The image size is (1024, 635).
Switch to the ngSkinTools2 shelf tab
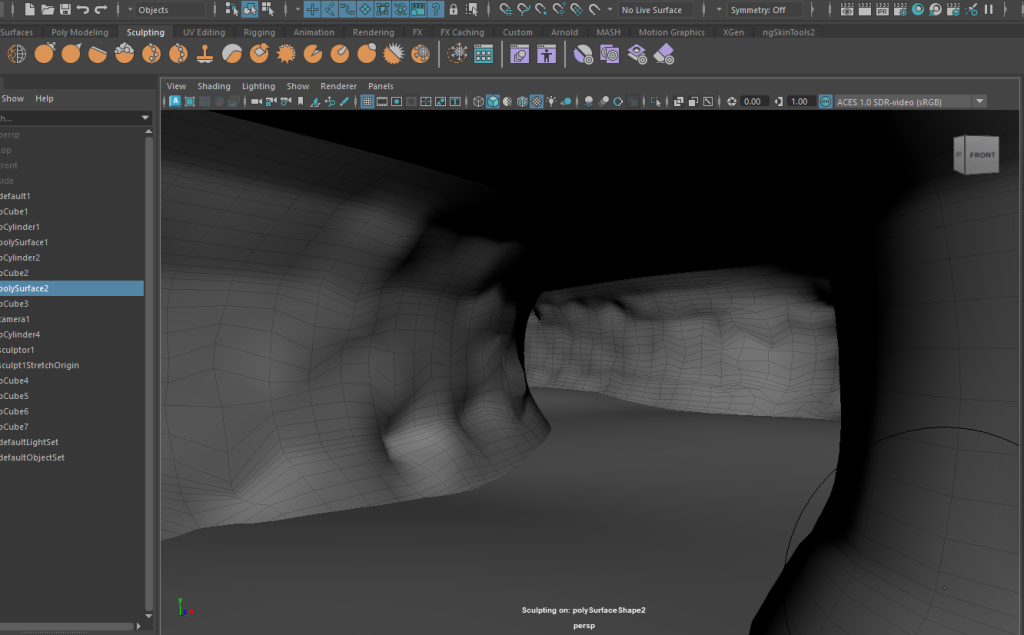(788, 32)
